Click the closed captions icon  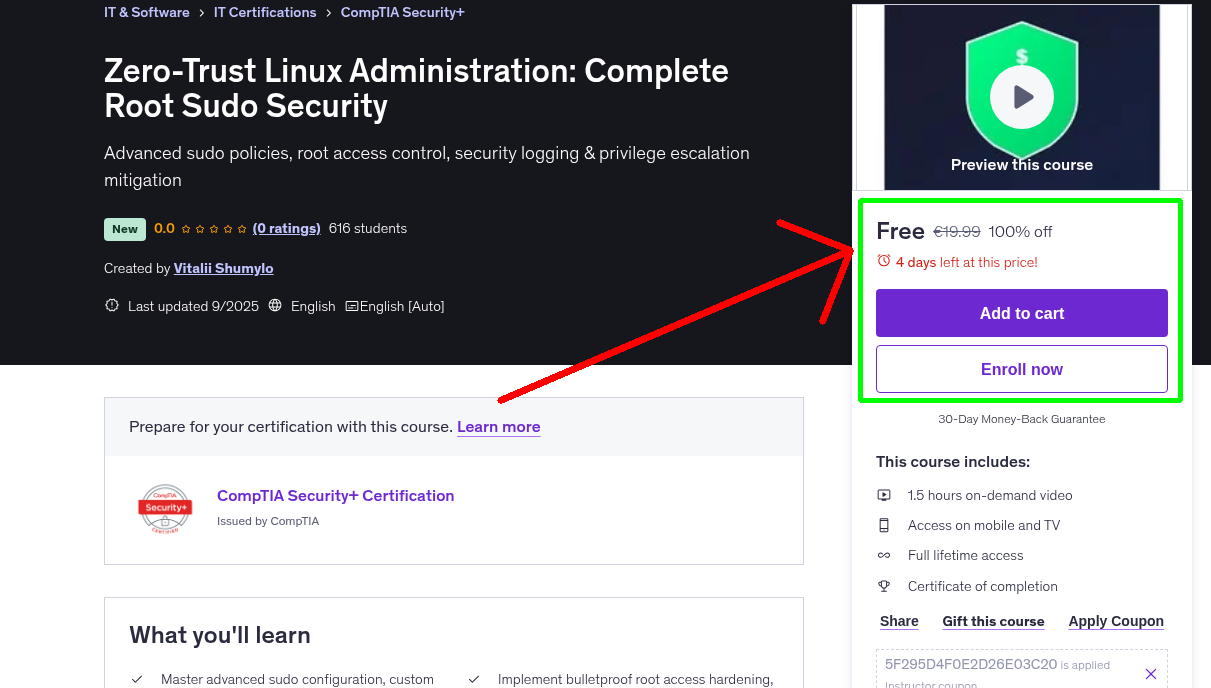[351, 306]
